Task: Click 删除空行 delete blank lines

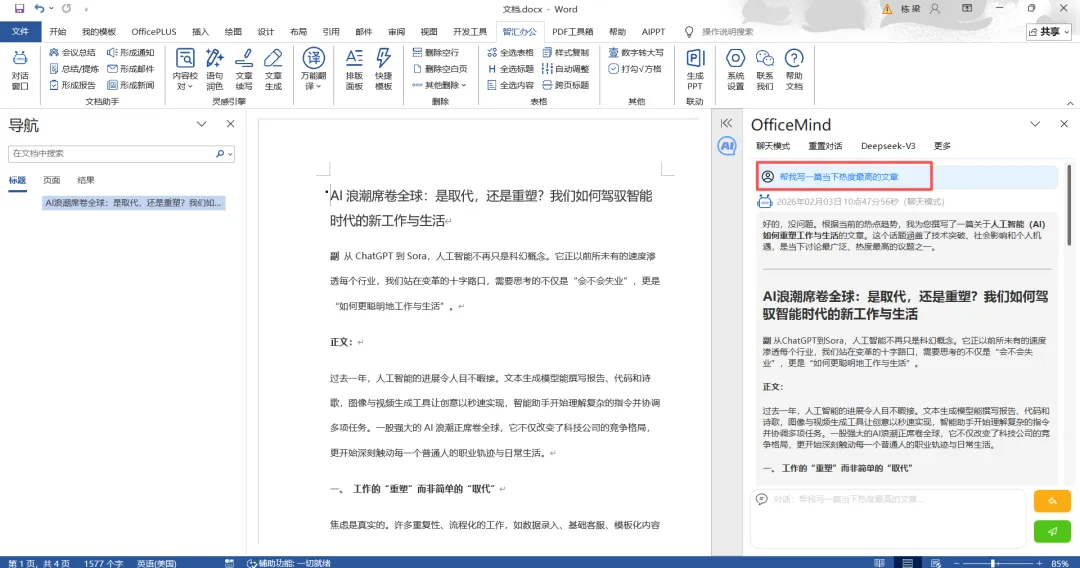Action: 435,52
